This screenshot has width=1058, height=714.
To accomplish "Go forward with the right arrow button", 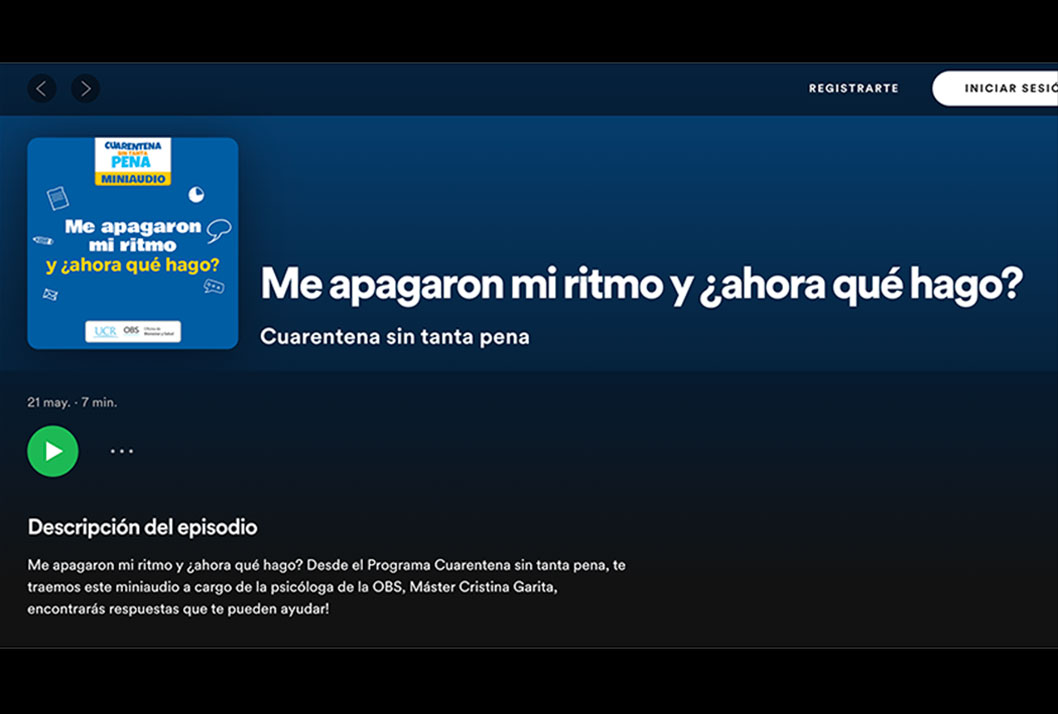I will (x=86, y=88).
